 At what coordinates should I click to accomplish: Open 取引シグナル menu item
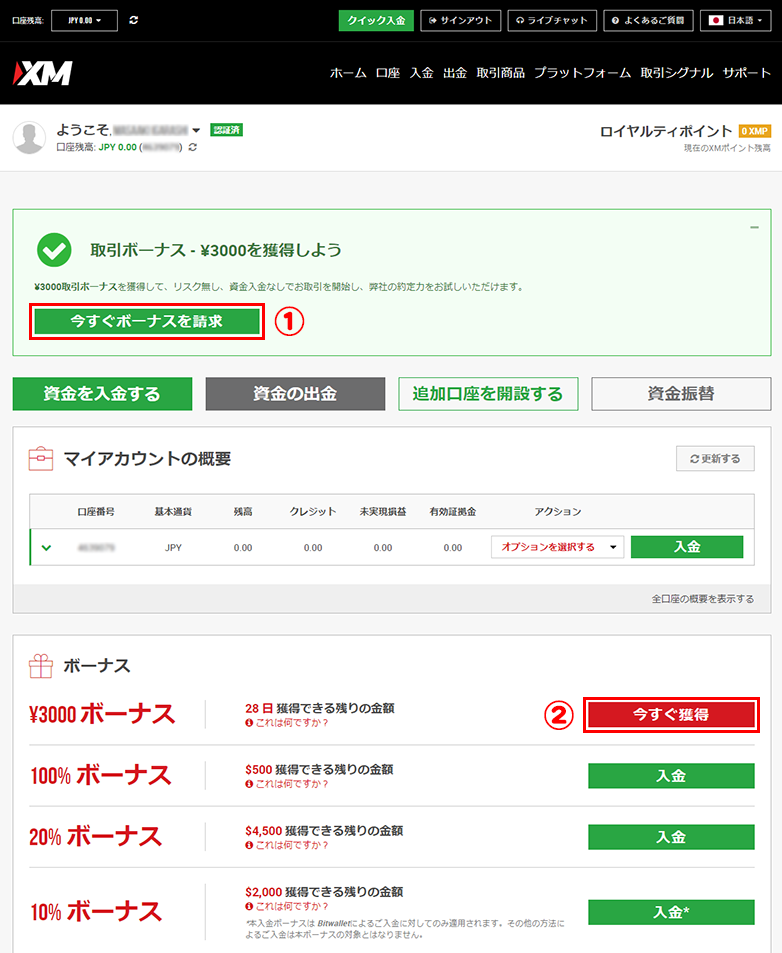677,73
